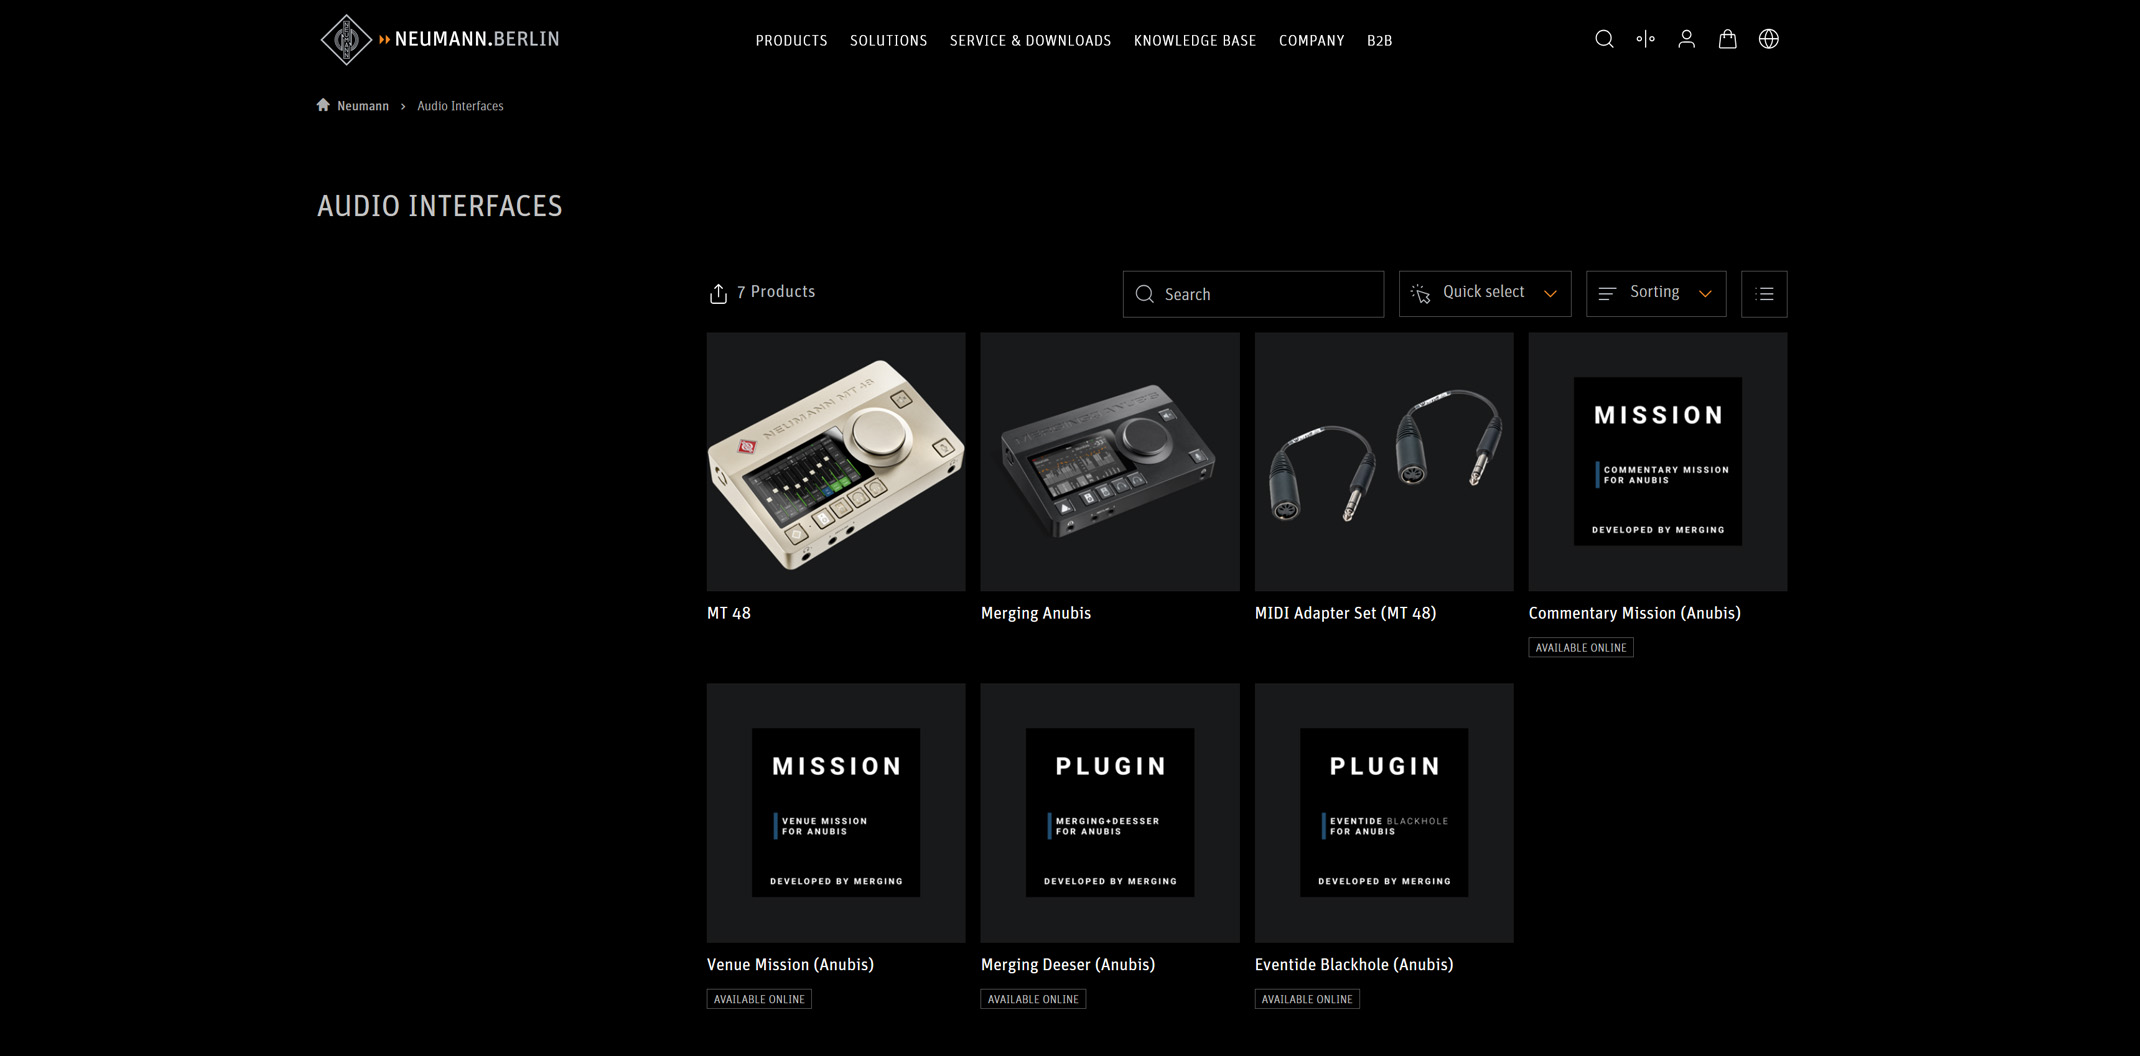
Task: Open the MT 48 product thumbnail
Action: [x=836, y=462]
